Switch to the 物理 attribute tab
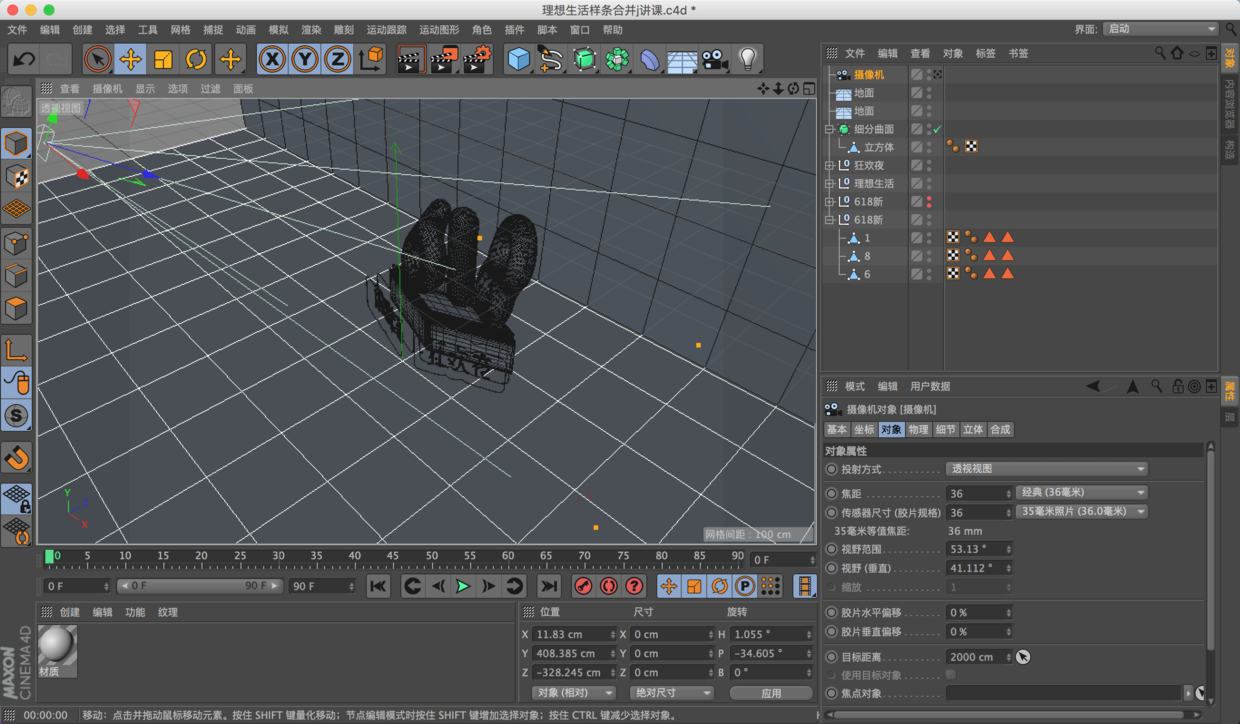1240x724 pixels. [x=918, y=429]
